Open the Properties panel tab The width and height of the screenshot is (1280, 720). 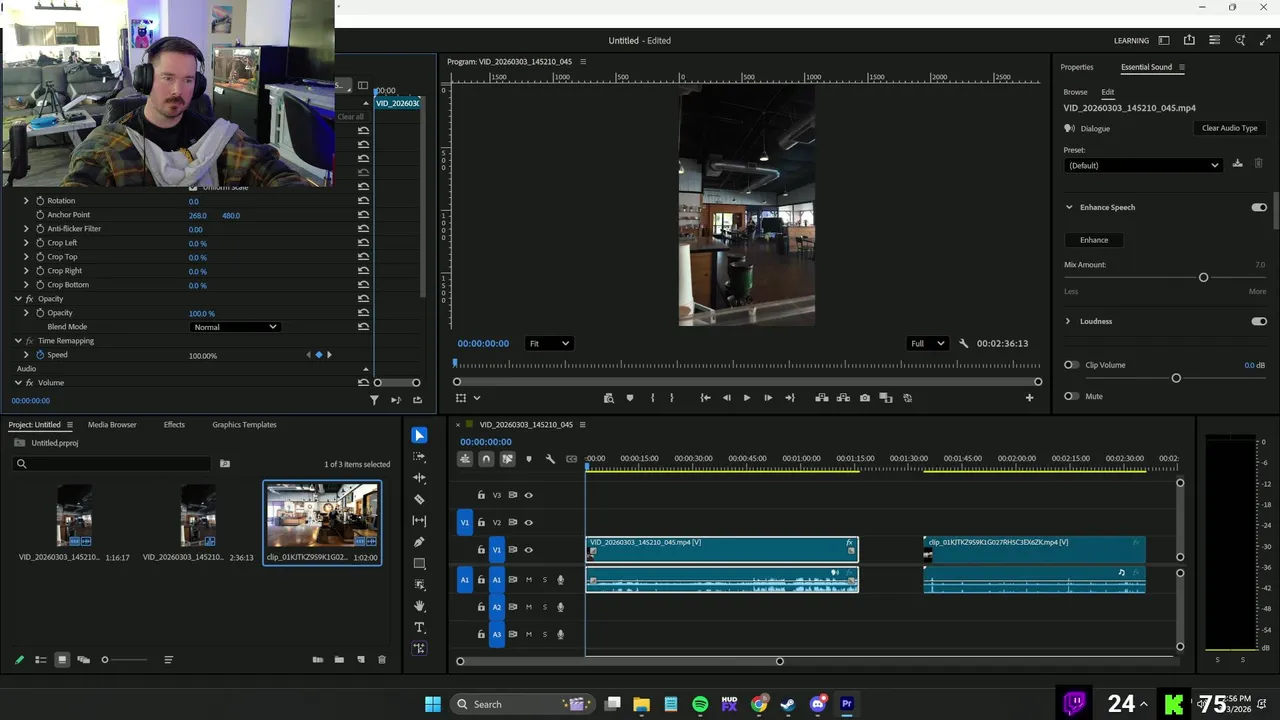(x=1076, y=67)
